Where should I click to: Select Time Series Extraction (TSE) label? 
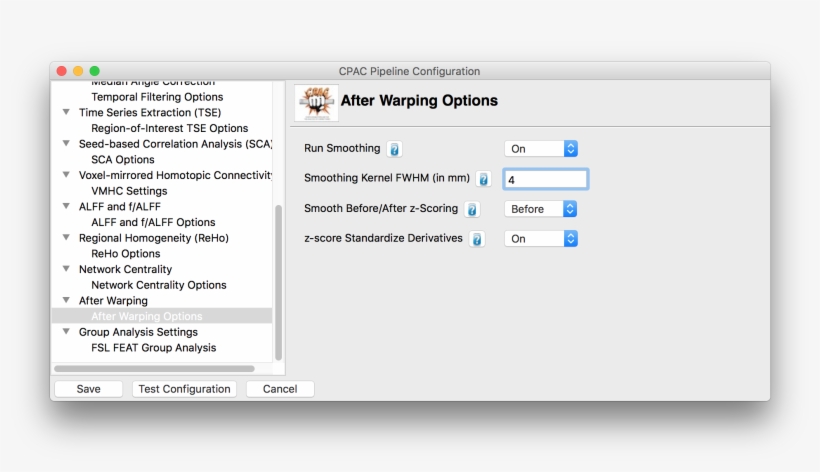pyautogui.click(x=150, y=112)
